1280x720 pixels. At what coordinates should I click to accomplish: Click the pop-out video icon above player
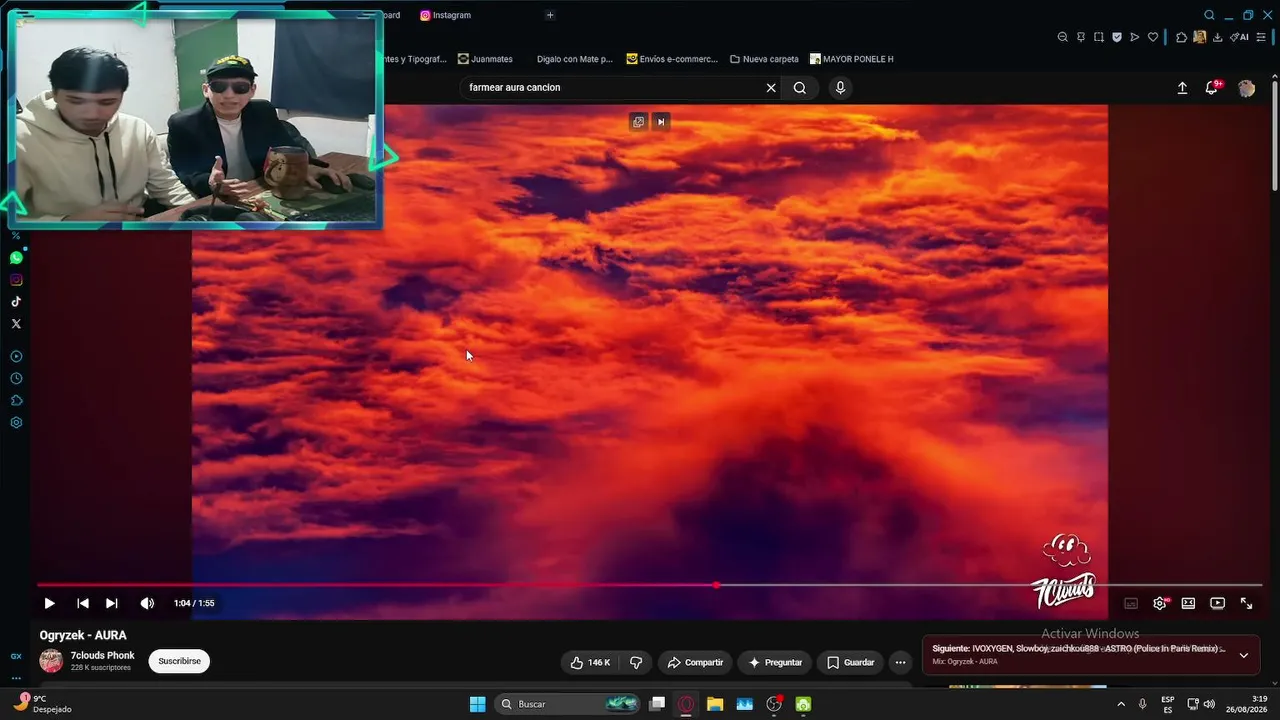point(638,122)
